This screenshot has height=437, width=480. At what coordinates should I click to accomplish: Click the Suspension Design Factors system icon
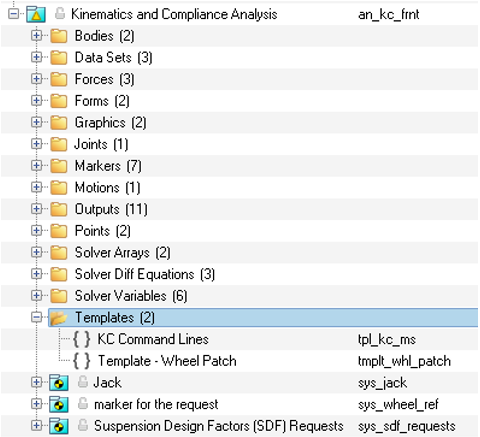[x=59, y=426]
